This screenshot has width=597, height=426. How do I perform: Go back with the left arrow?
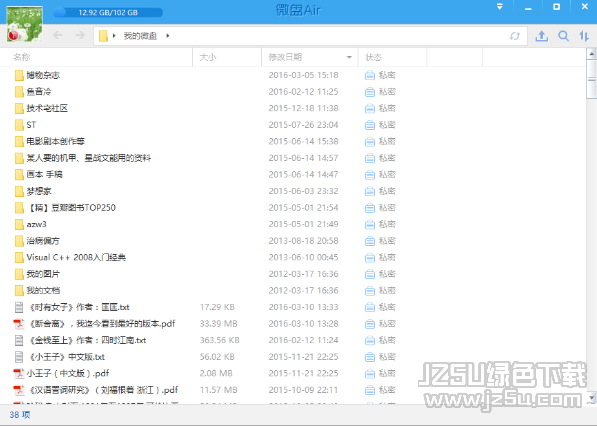57,35
